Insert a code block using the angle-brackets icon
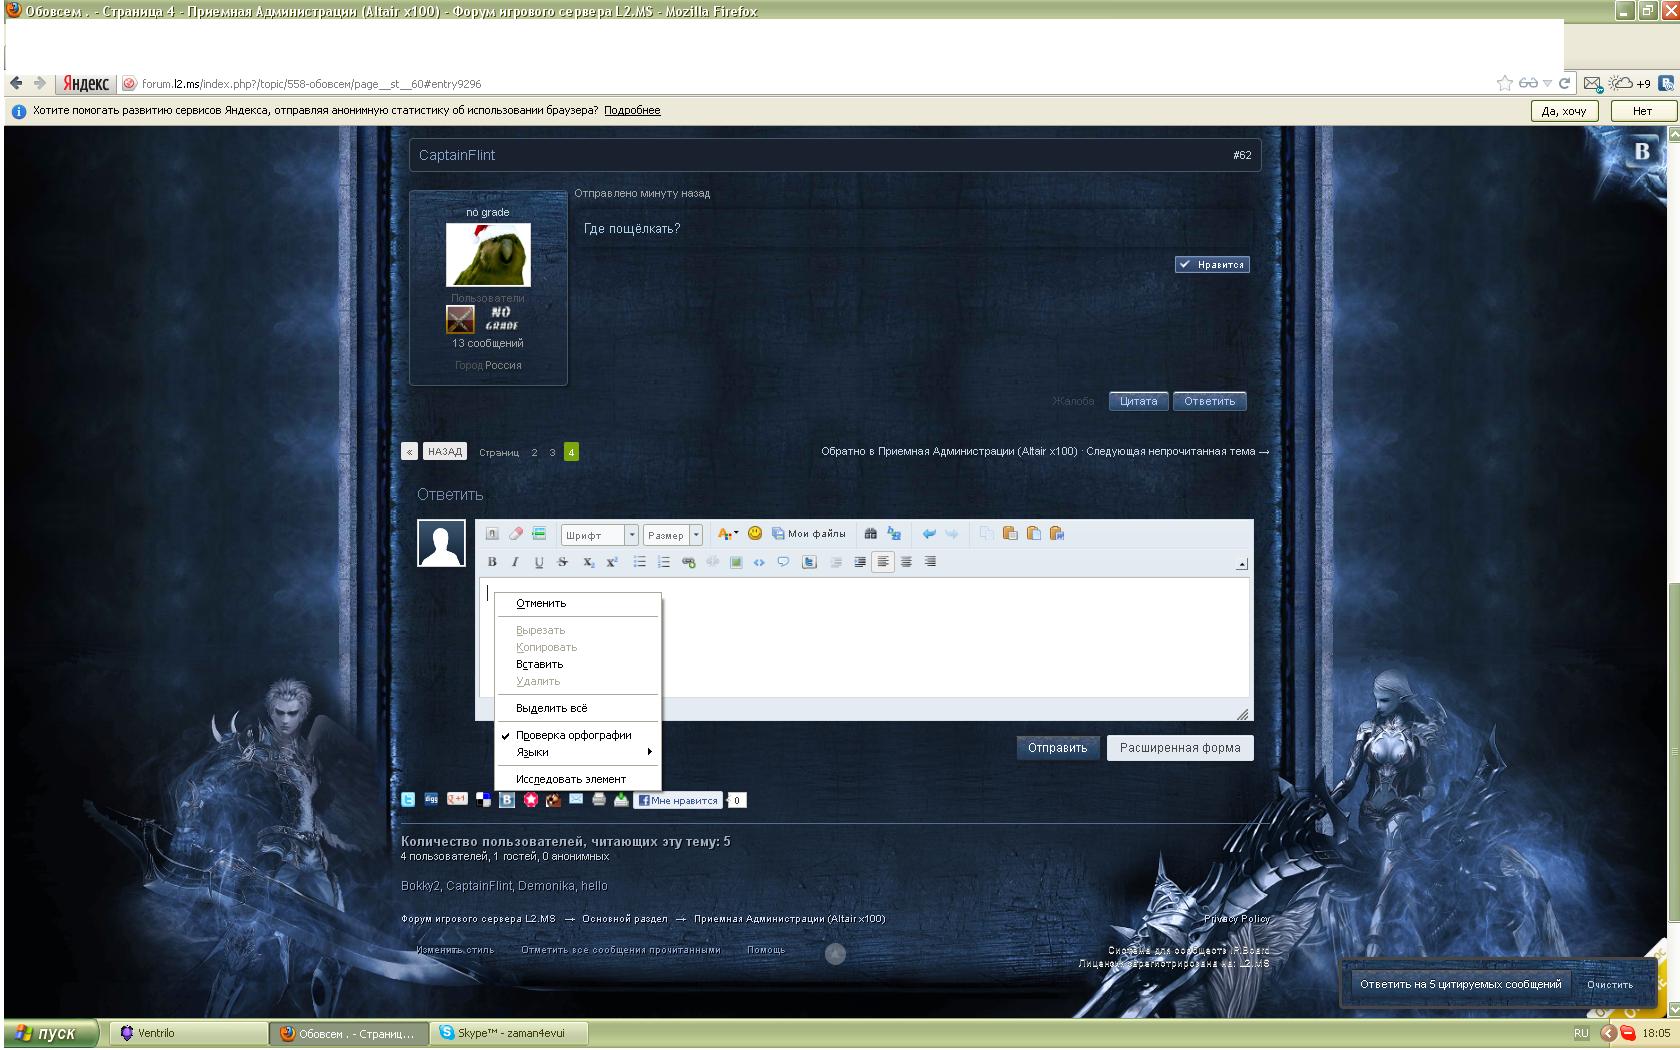The width and height of the screenshot is (1680, 1050). click(759, 562)
